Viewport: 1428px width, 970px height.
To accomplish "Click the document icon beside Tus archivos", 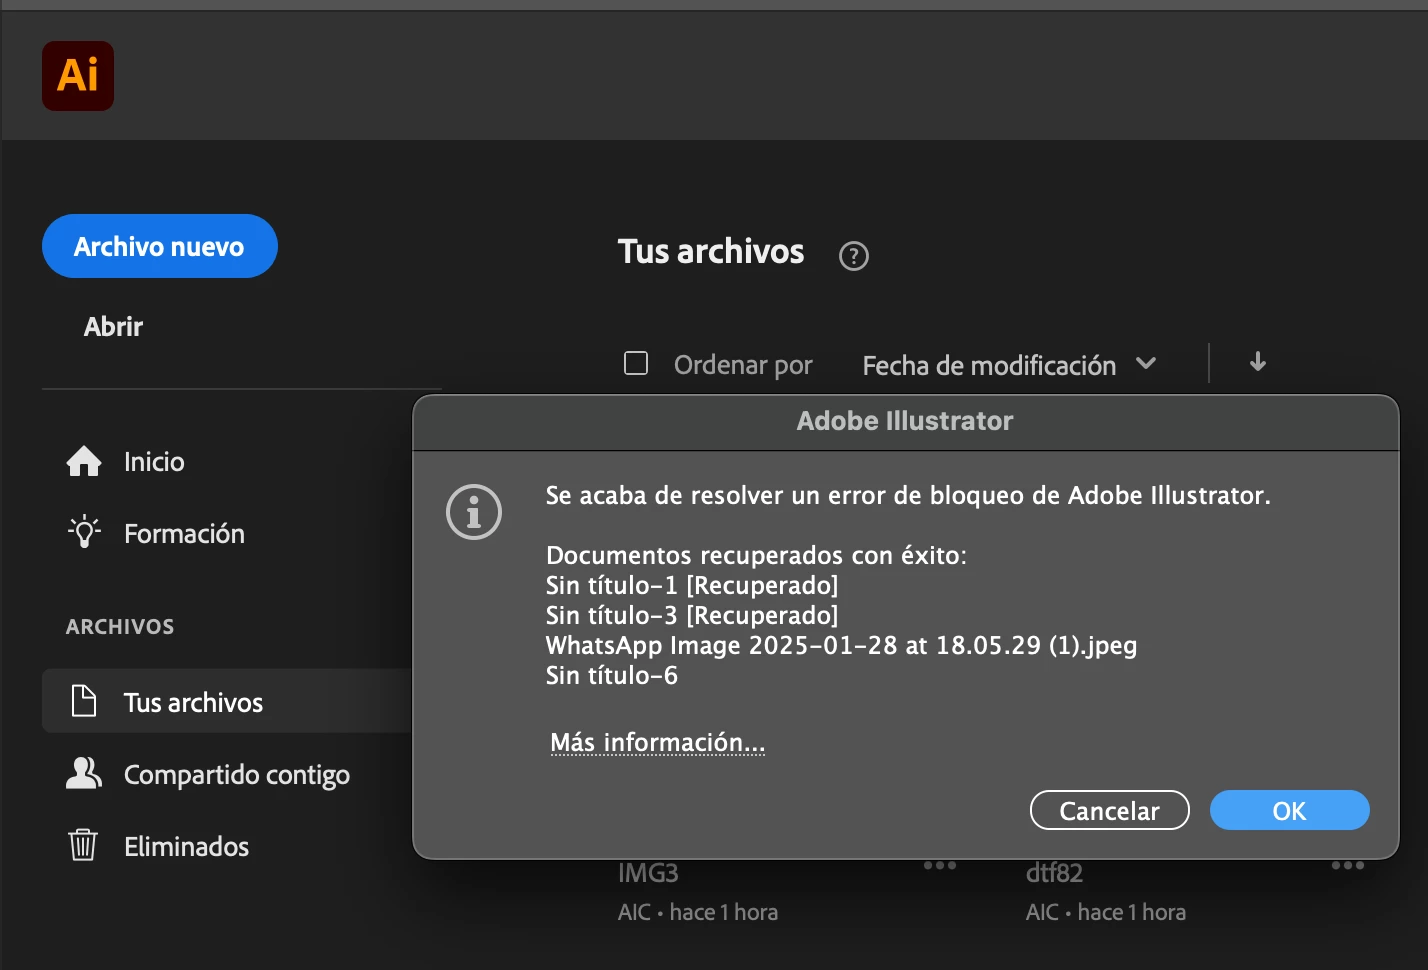I will (x=84, y=701).
